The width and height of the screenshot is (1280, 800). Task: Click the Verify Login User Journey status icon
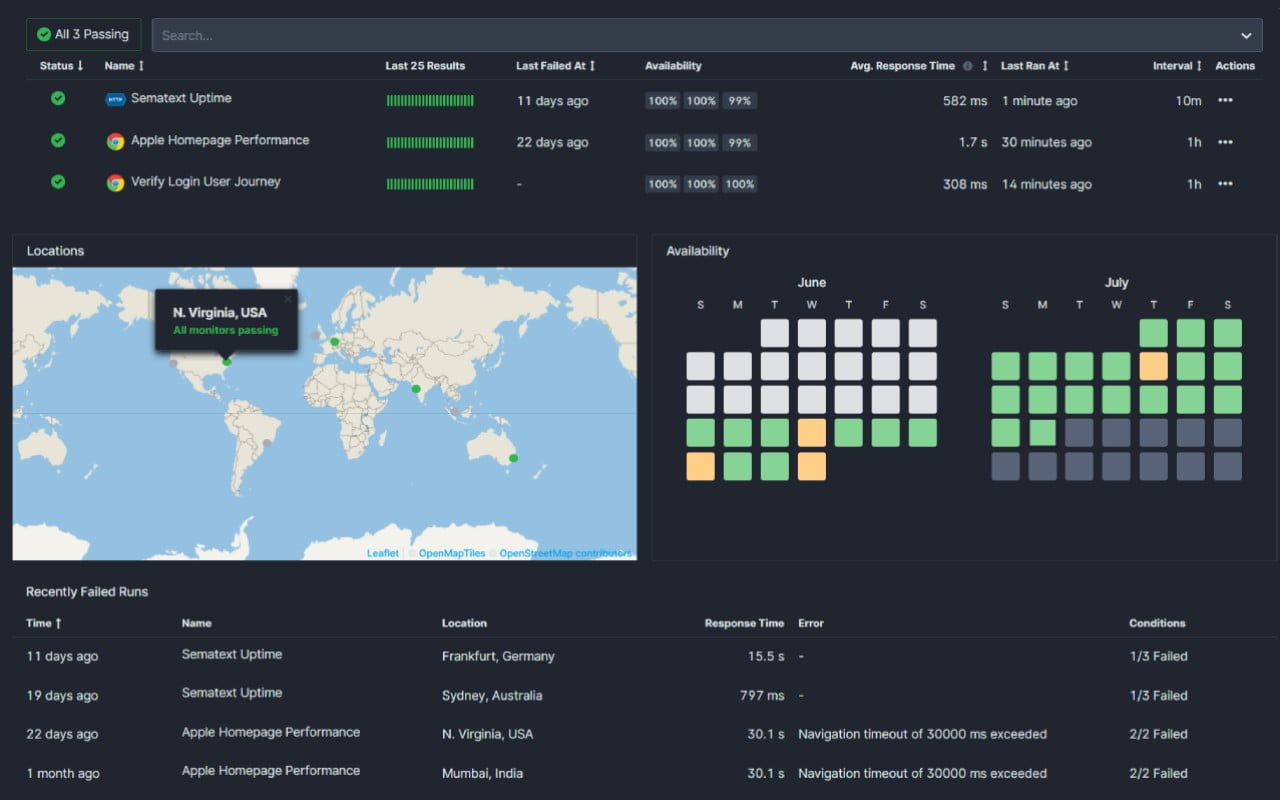[58, 182]
